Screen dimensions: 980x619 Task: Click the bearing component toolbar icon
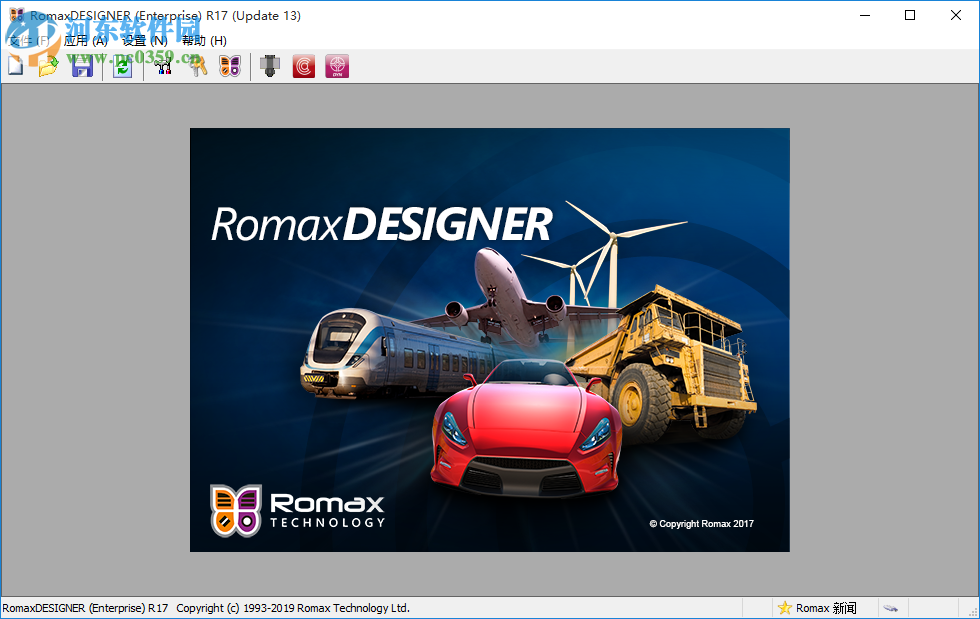[x=268, y=65]
